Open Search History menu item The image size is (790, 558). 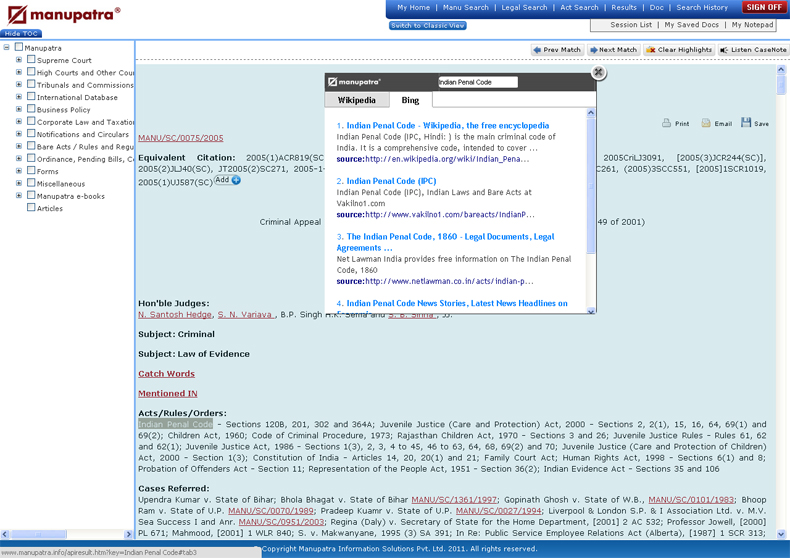click(702, 8)
